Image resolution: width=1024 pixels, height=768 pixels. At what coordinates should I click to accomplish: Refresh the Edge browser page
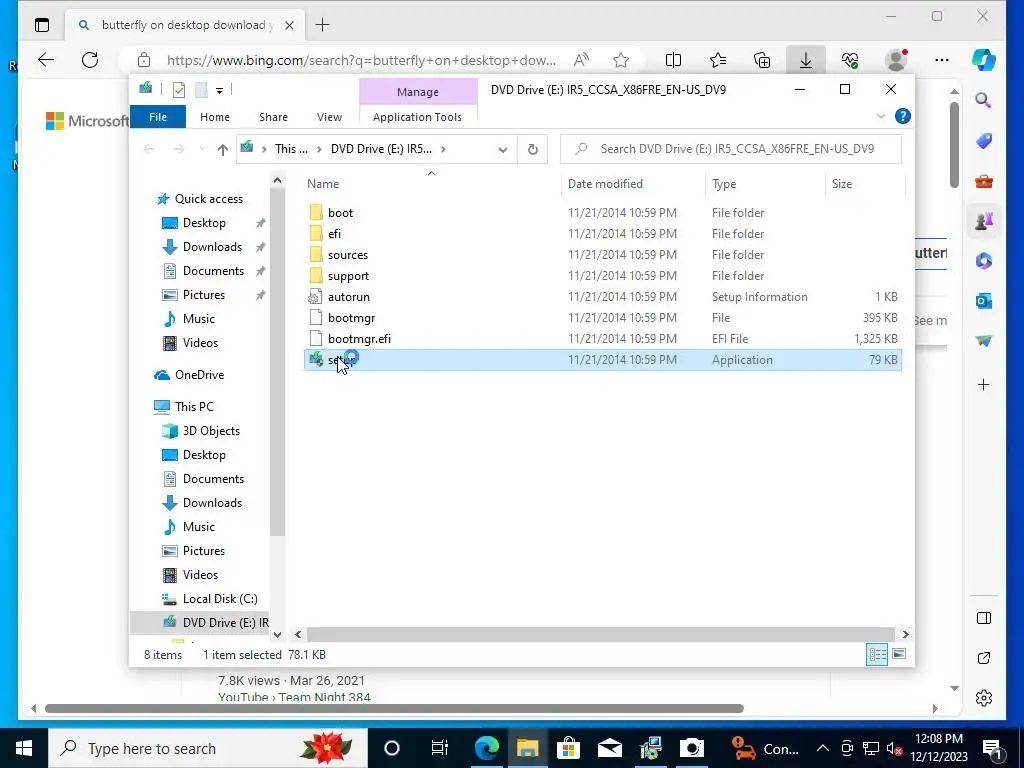pos(90,60)
